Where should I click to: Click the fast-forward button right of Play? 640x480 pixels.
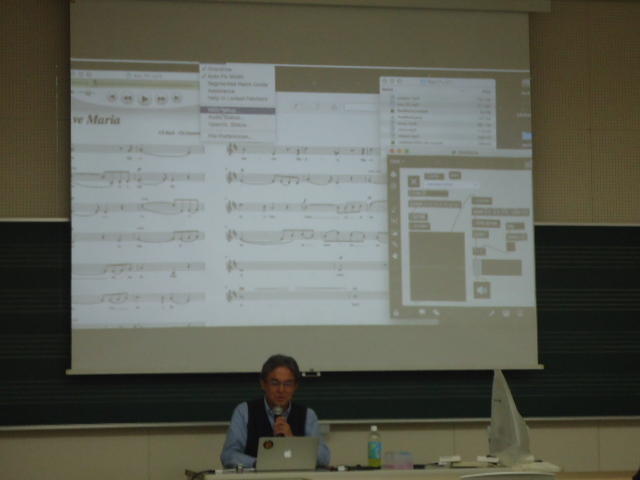162,99
